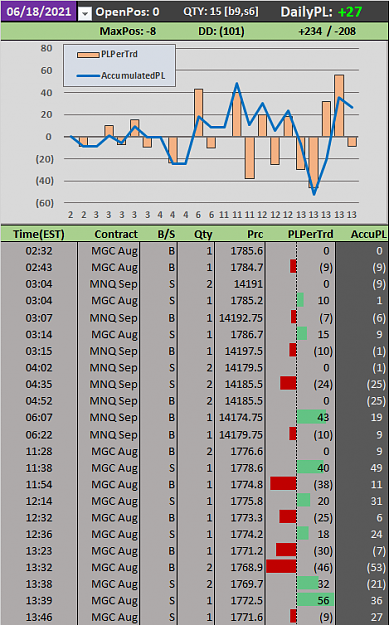Select the PLPerTrd (38) cell at 11:54
The height and width of the screenshot is (625, 389).
click(301, 485)
